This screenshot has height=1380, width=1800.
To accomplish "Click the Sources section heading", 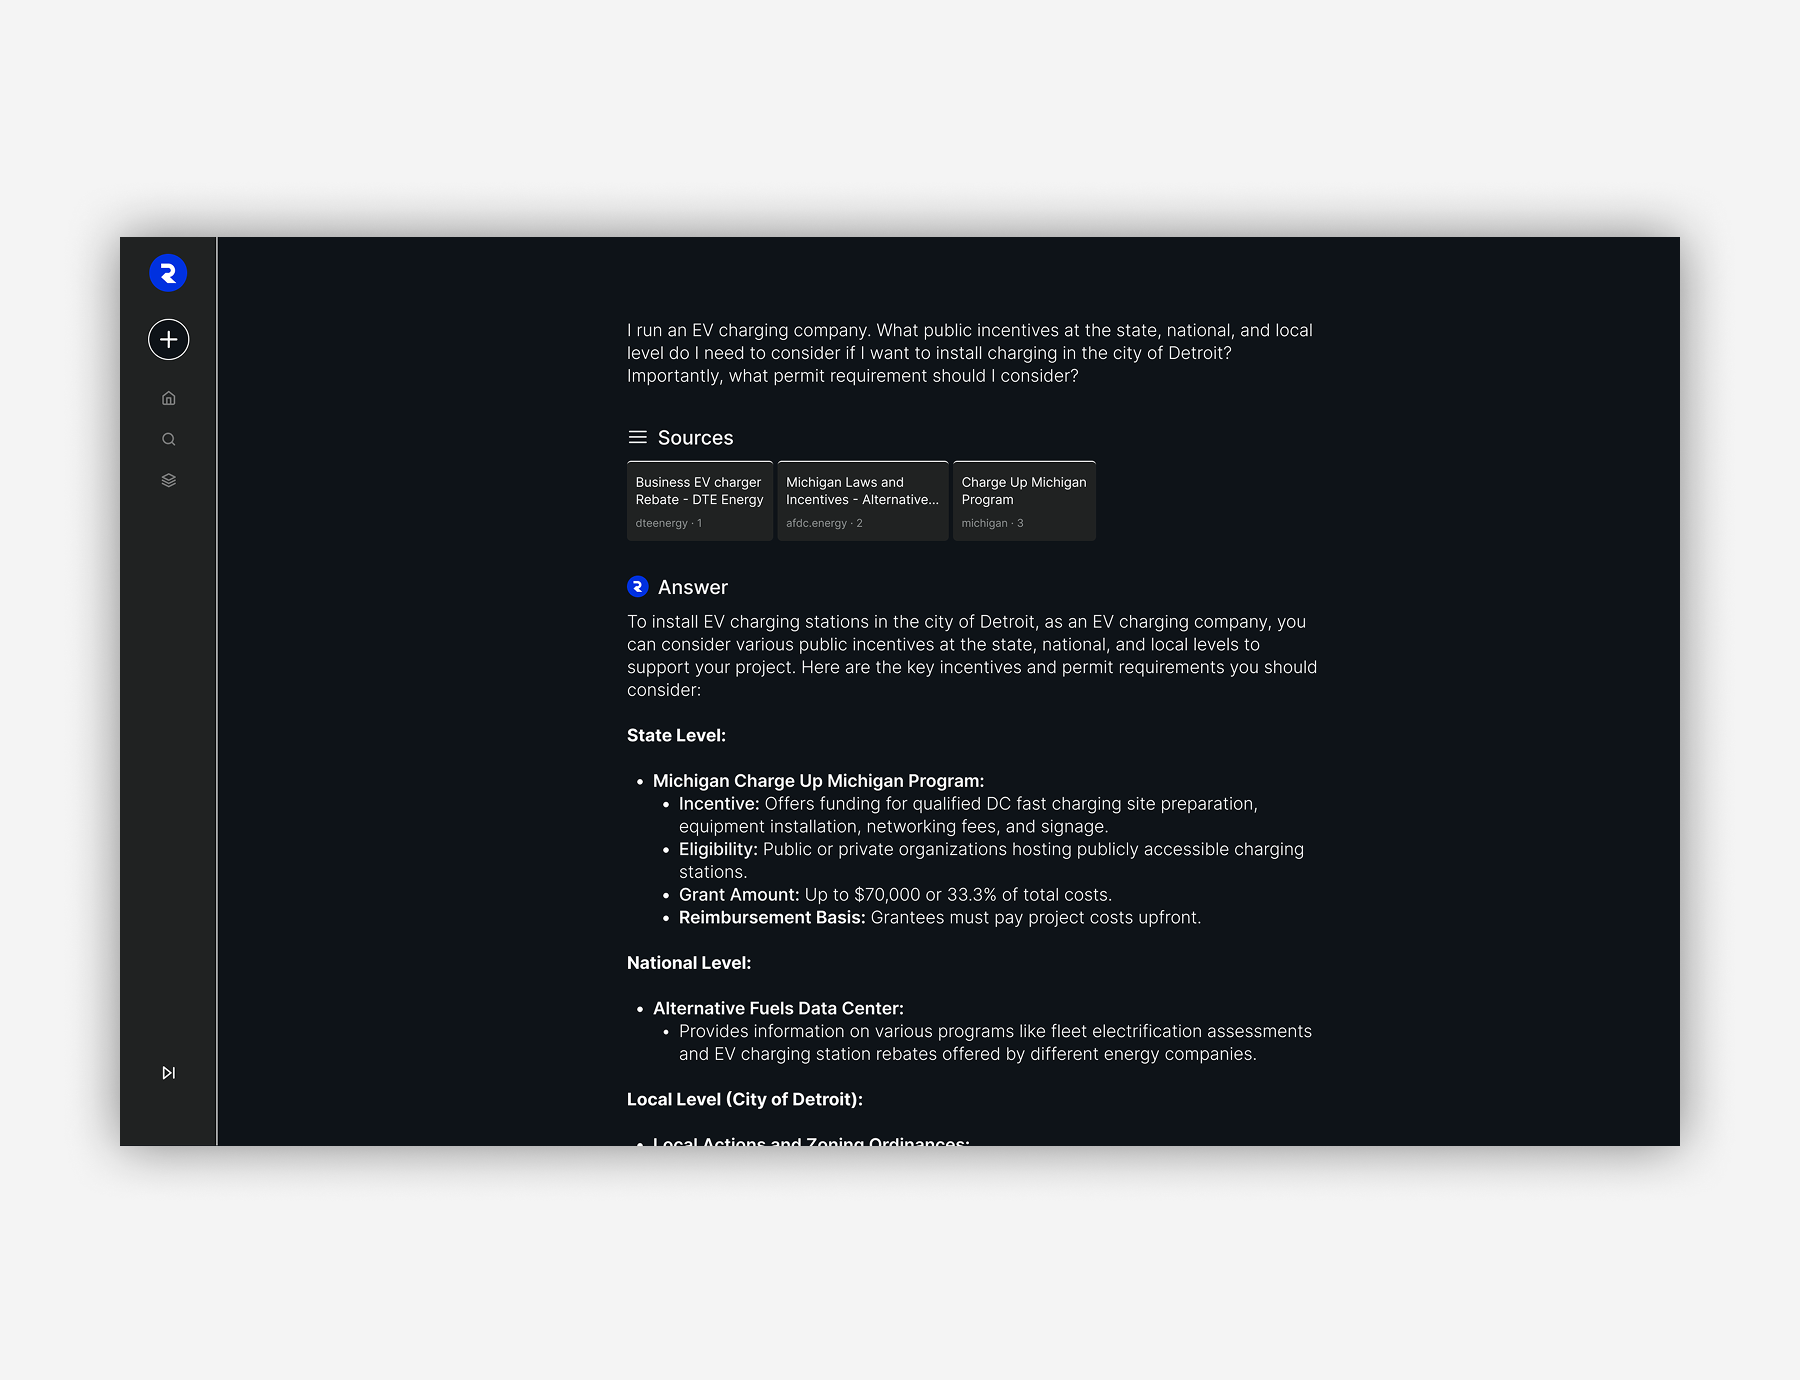I will [x=695, y=438].
